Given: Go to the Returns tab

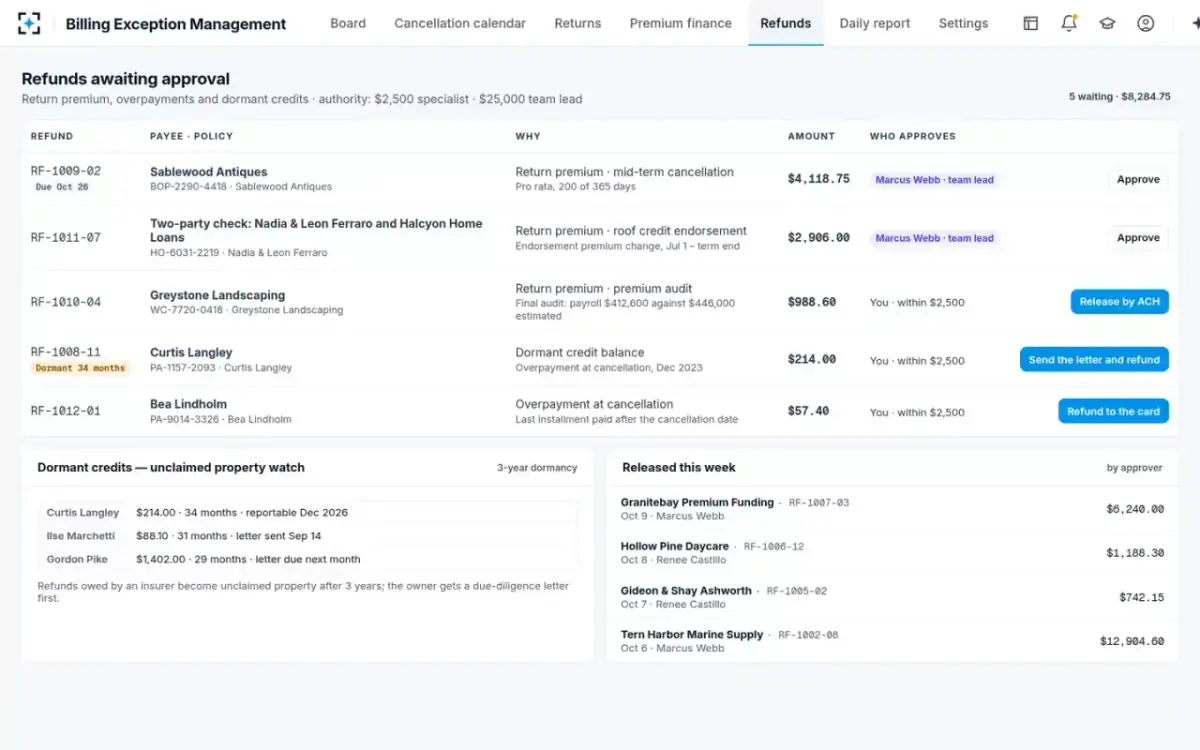Looking at the screenshot, I should pyautogui.click(x=578, y=23).
